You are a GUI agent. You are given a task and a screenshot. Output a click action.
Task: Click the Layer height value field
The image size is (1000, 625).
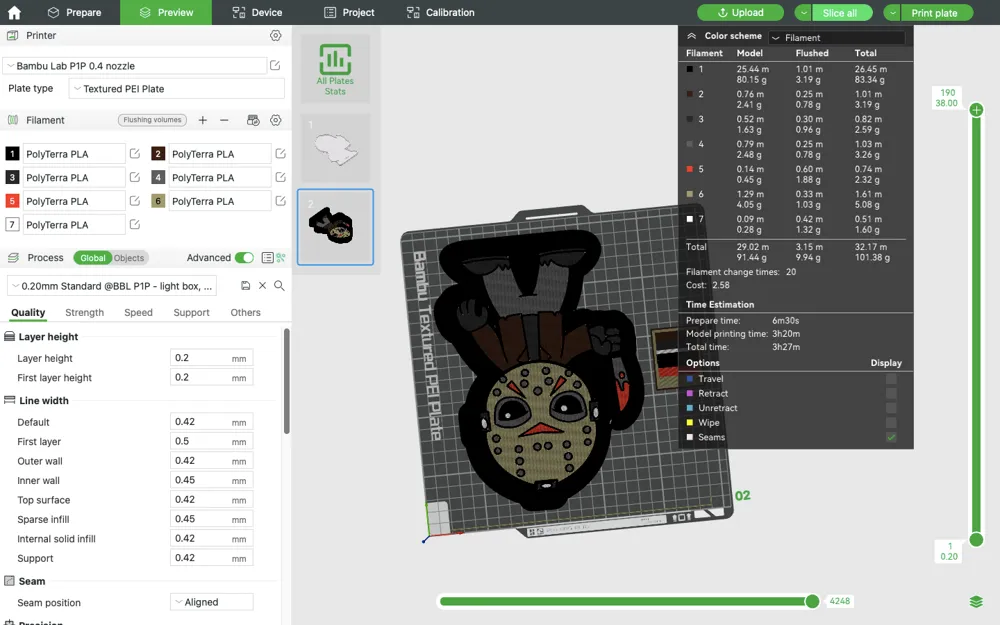tap(212, 358)
